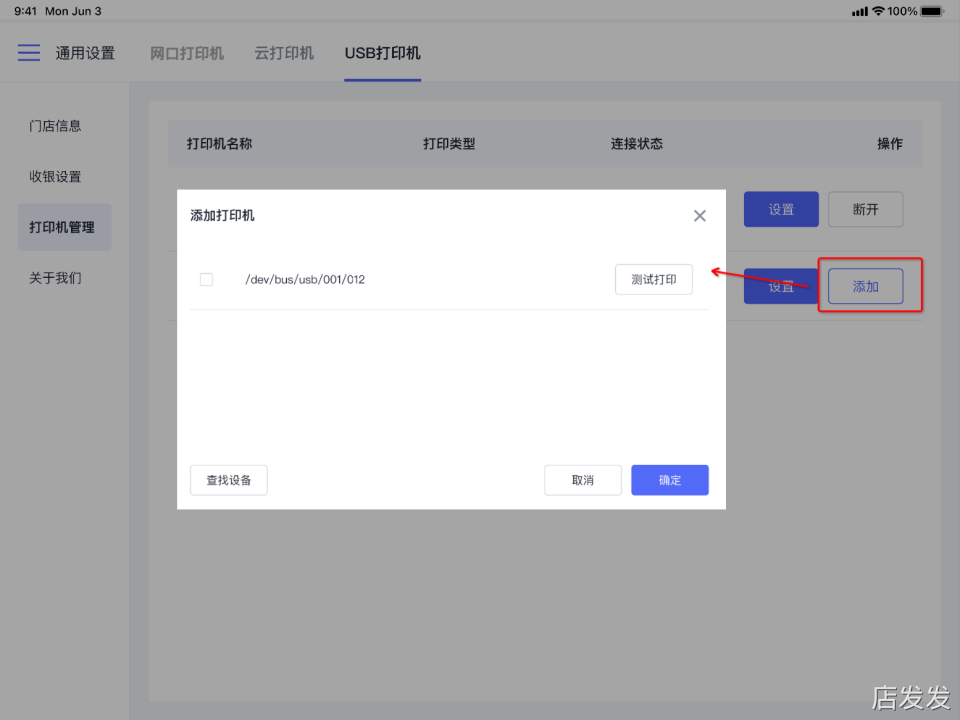960x720 pixels.
Task: Tick the /dev/bus/usb/001/012 checkbox
Action: [x=206, y=279]
